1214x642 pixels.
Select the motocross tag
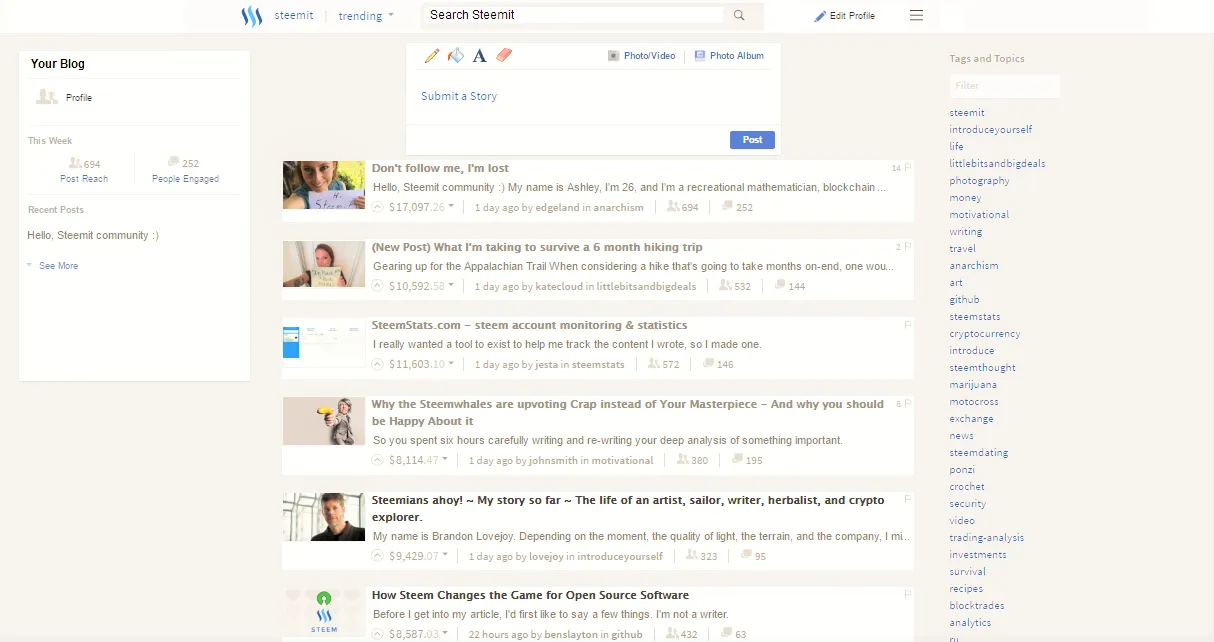pyautogui.click(x=974, y=401)
